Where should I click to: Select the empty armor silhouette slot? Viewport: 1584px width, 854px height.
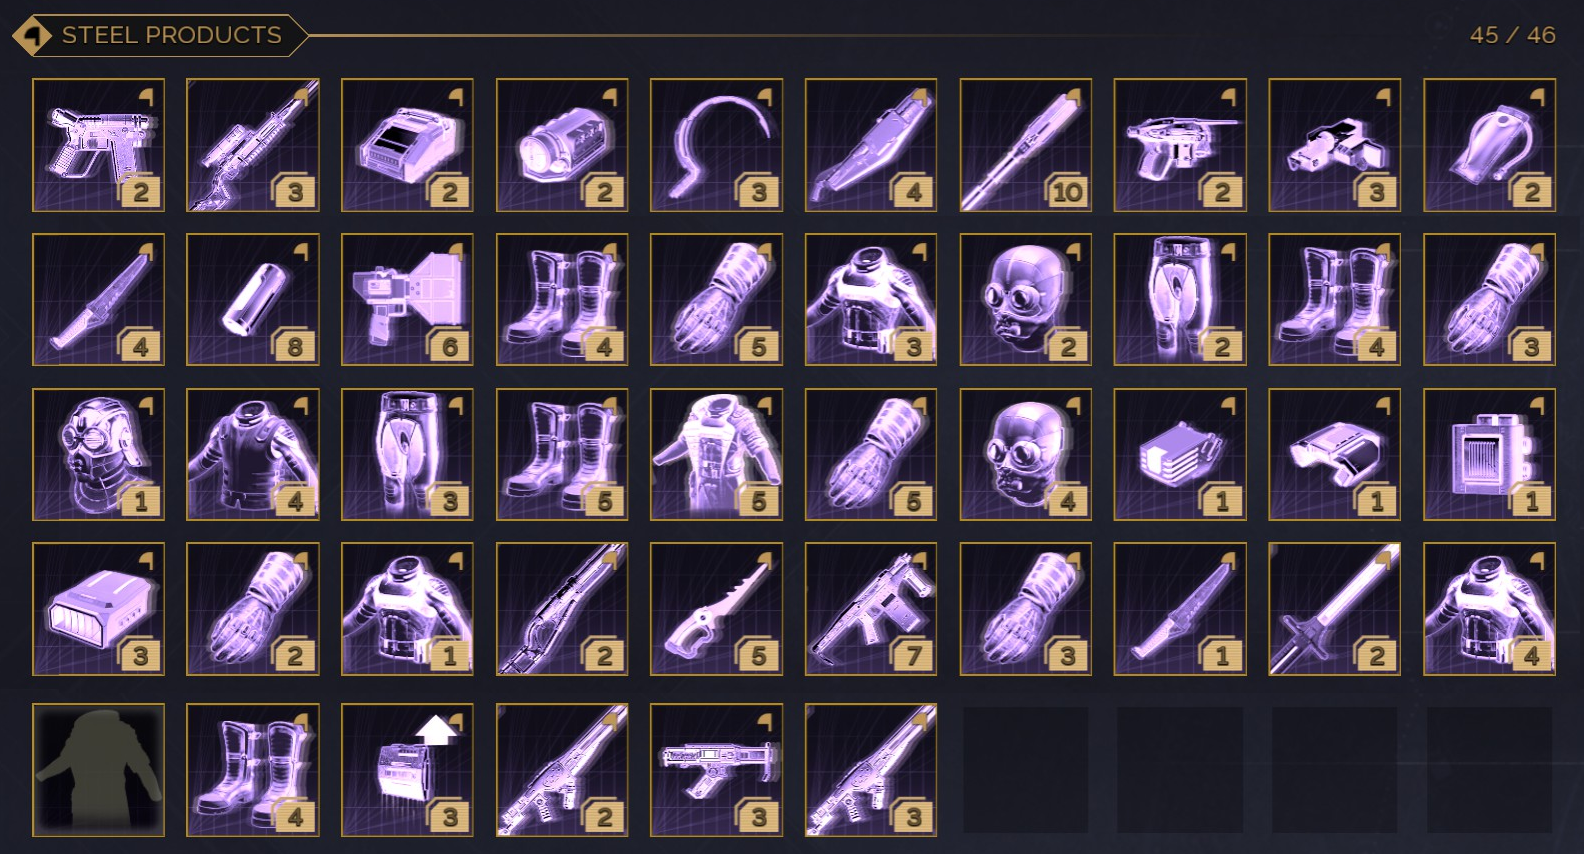[98, 770]
